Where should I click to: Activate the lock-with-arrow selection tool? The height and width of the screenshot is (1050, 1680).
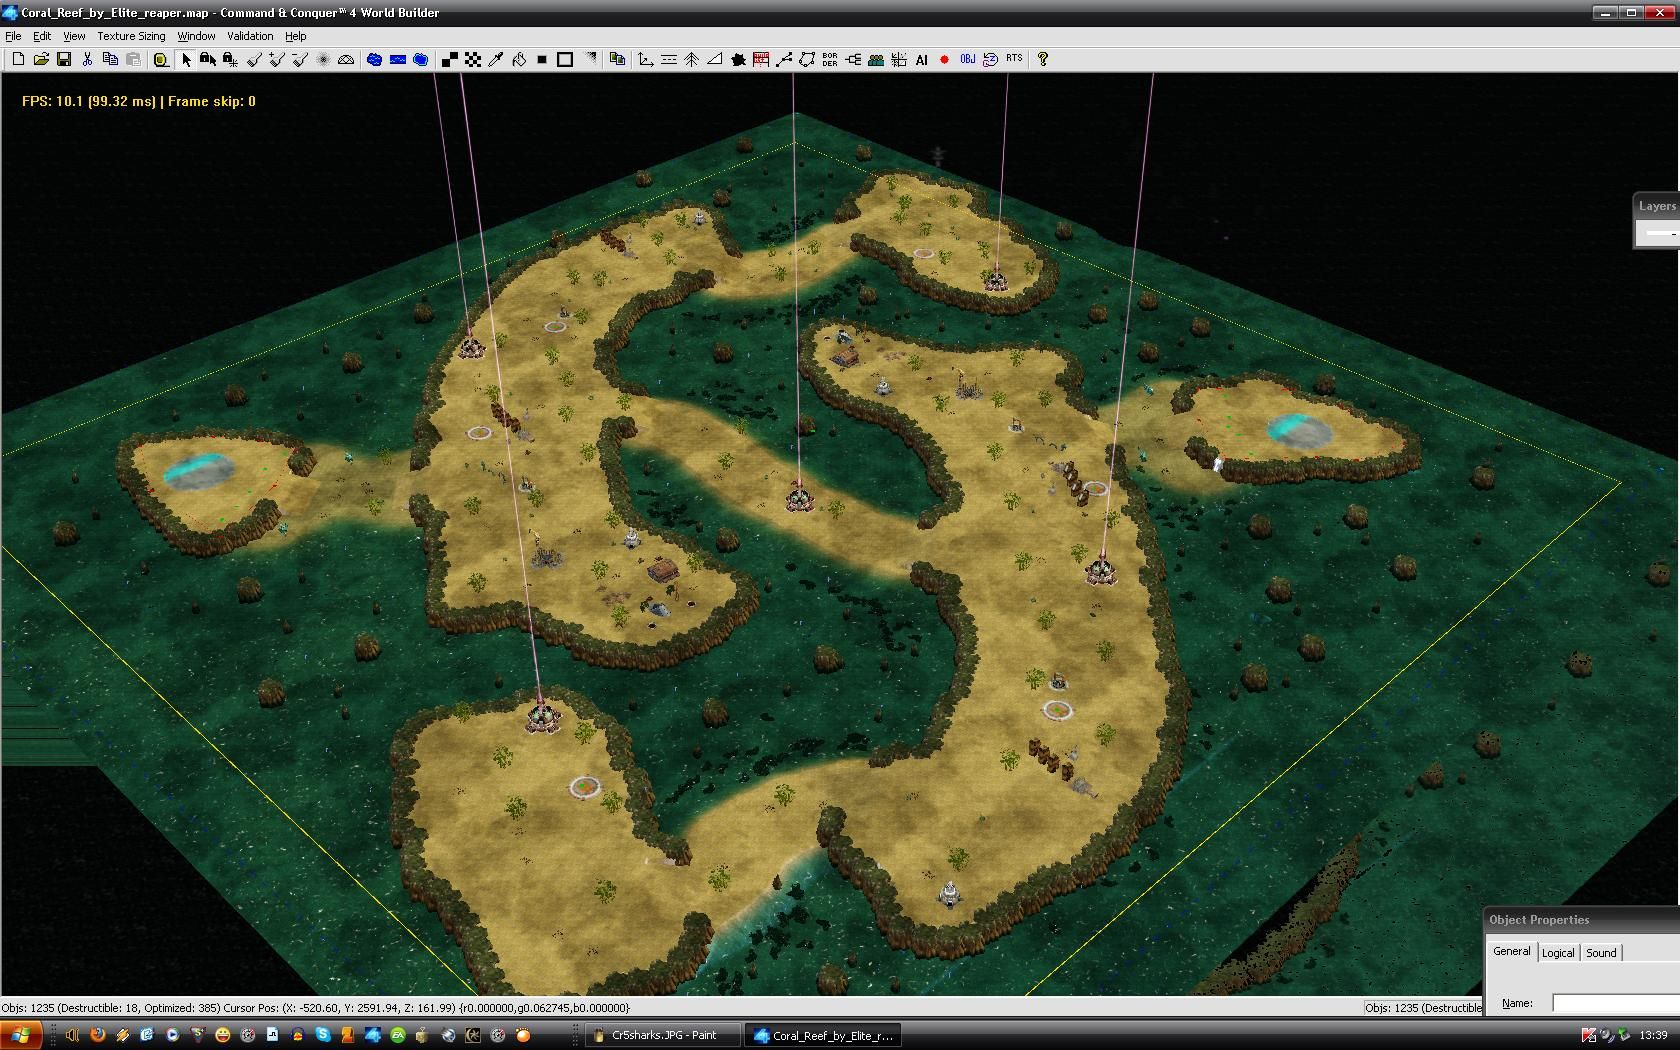pyautogui.click(x=208, y=59)
